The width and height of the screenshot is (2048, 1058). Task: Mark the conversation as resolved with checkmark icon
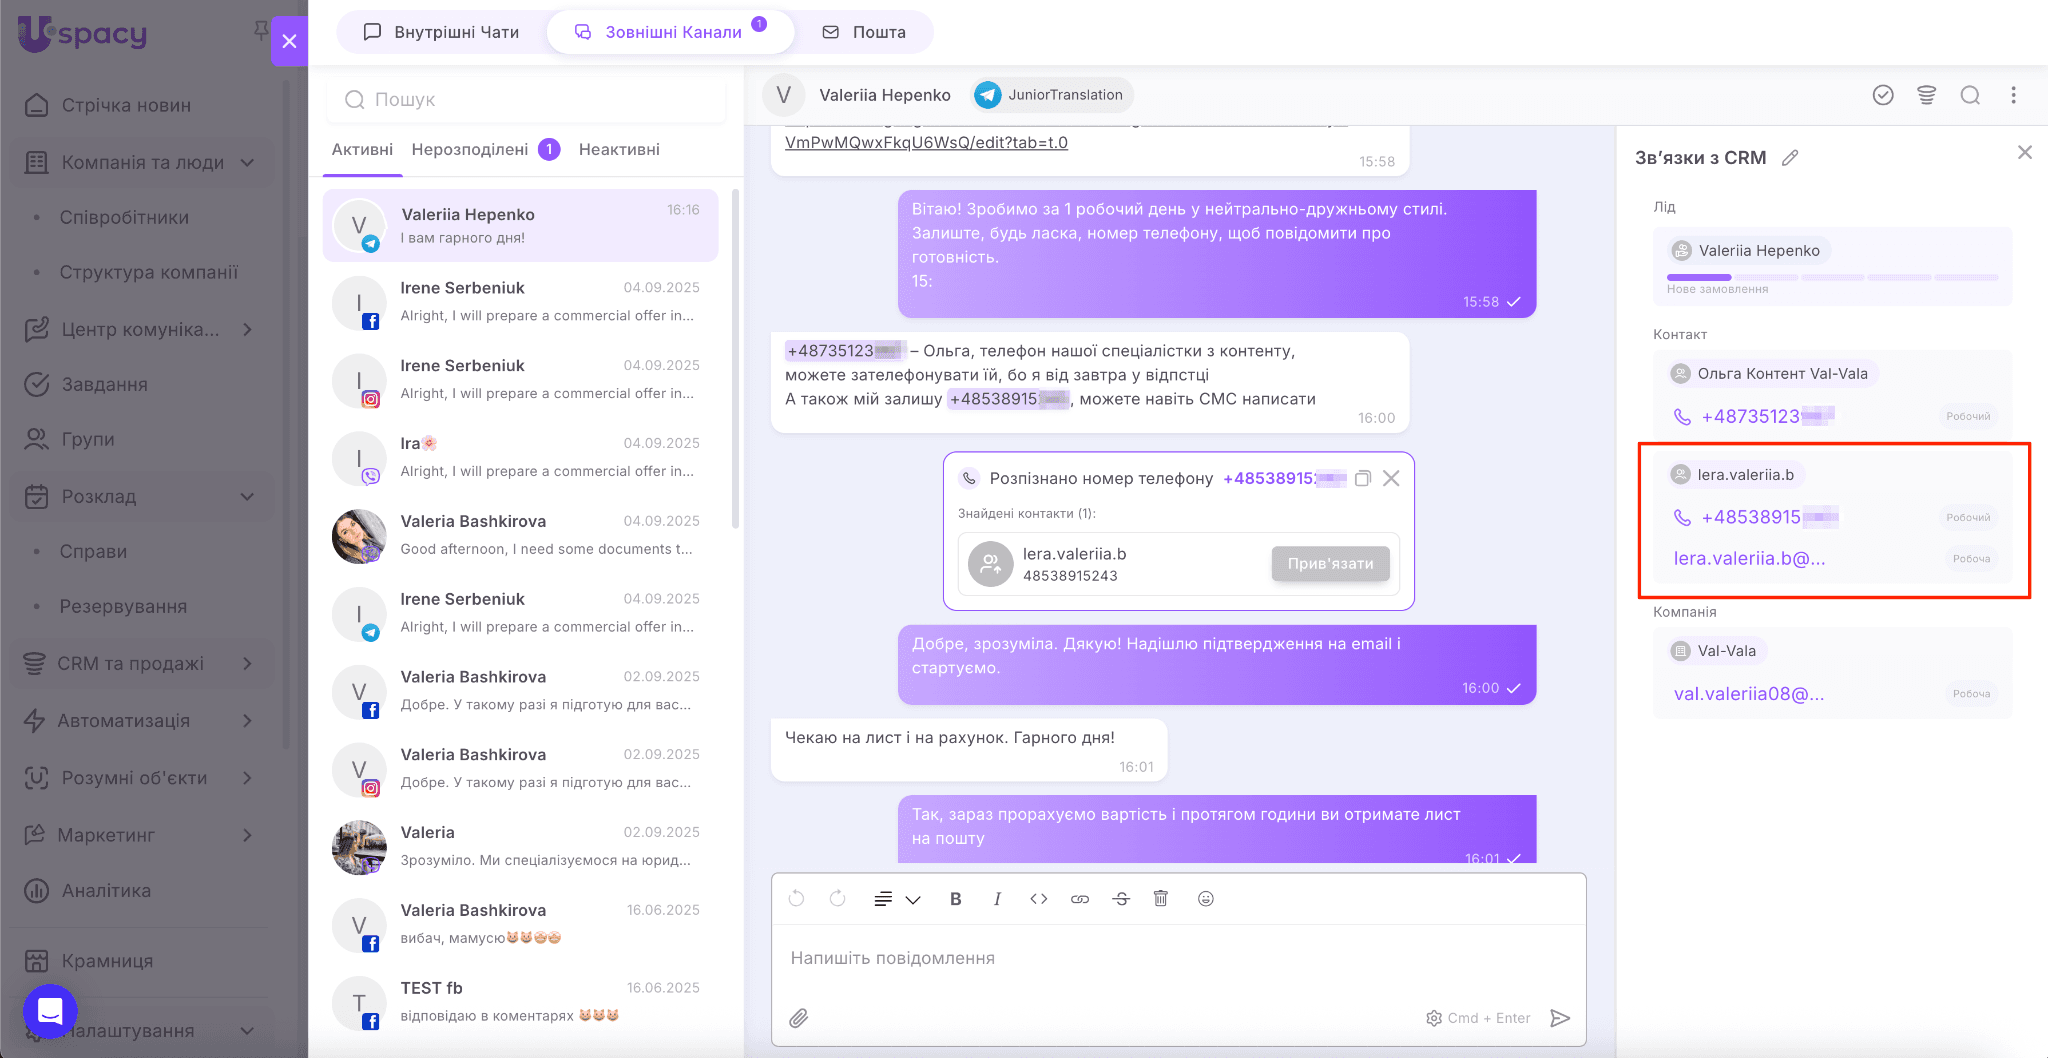click(1883, 95)
